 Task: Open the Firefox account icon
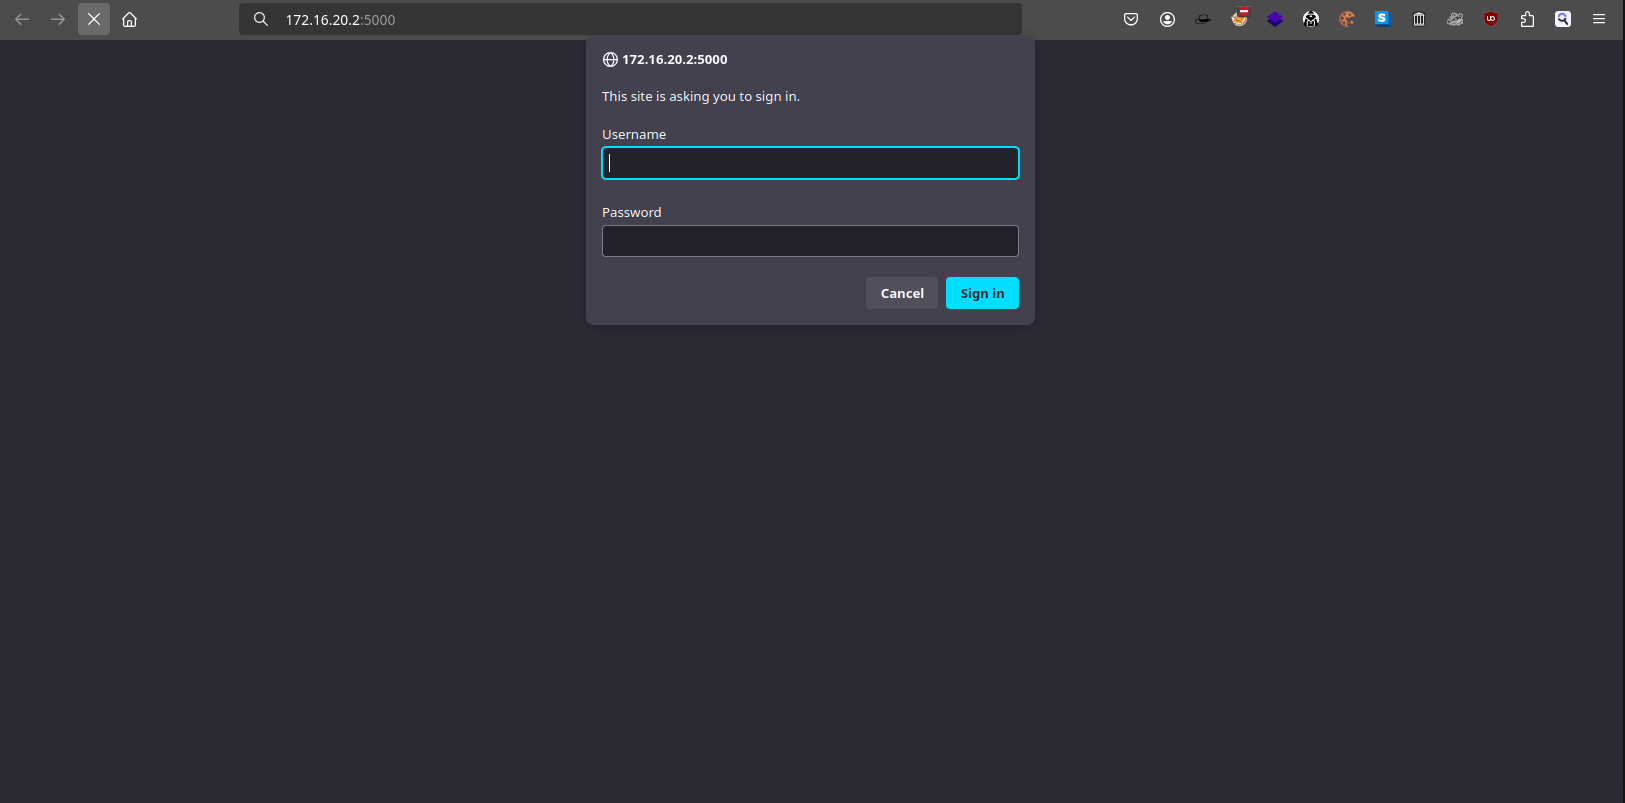click(1167, 19)
